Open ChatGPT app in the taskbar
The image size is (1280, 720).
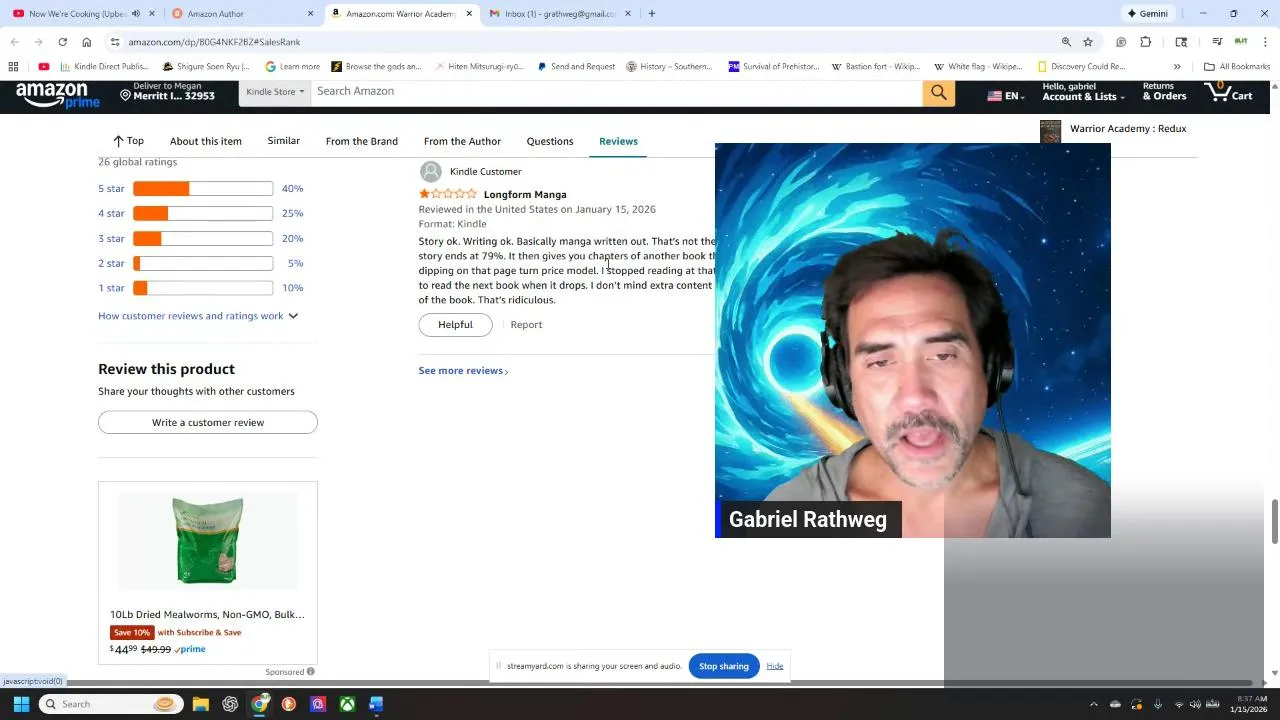coord(230,704)
